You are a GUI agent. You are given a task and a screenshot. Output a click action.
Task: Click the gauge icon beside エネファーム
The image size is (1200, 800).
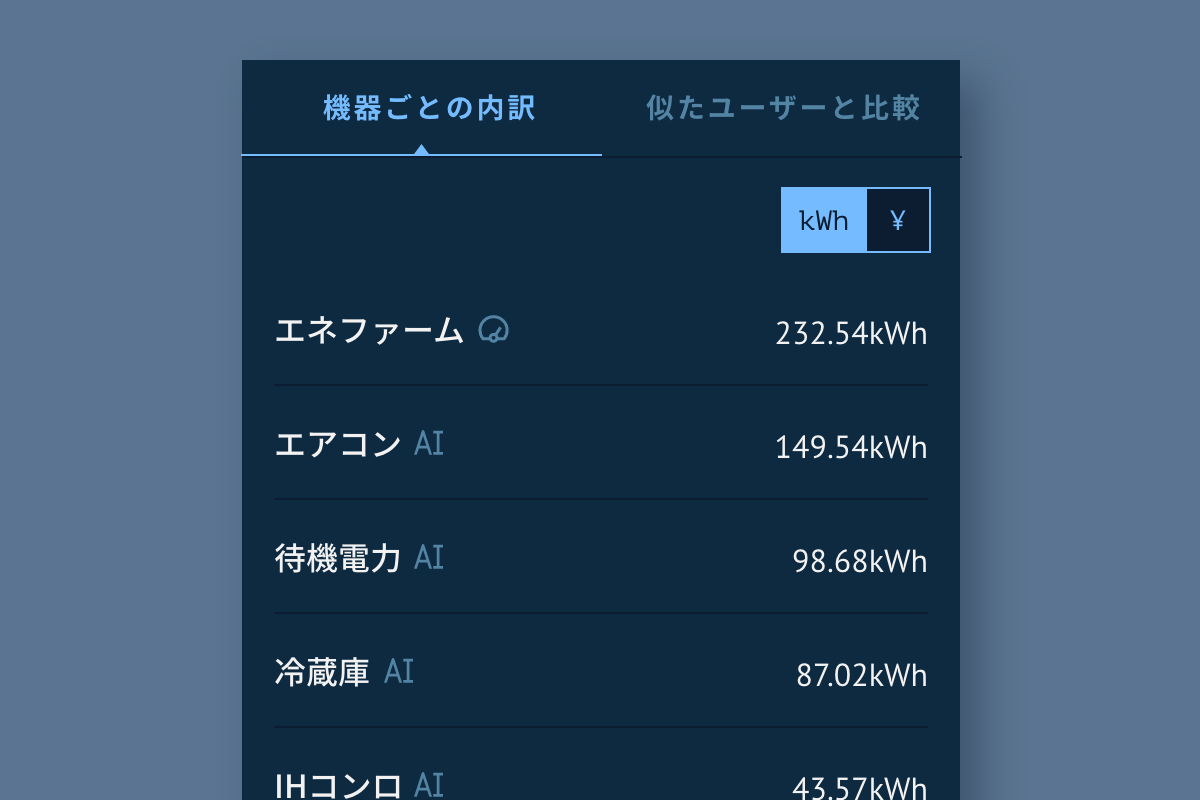(x=494, y=329)
